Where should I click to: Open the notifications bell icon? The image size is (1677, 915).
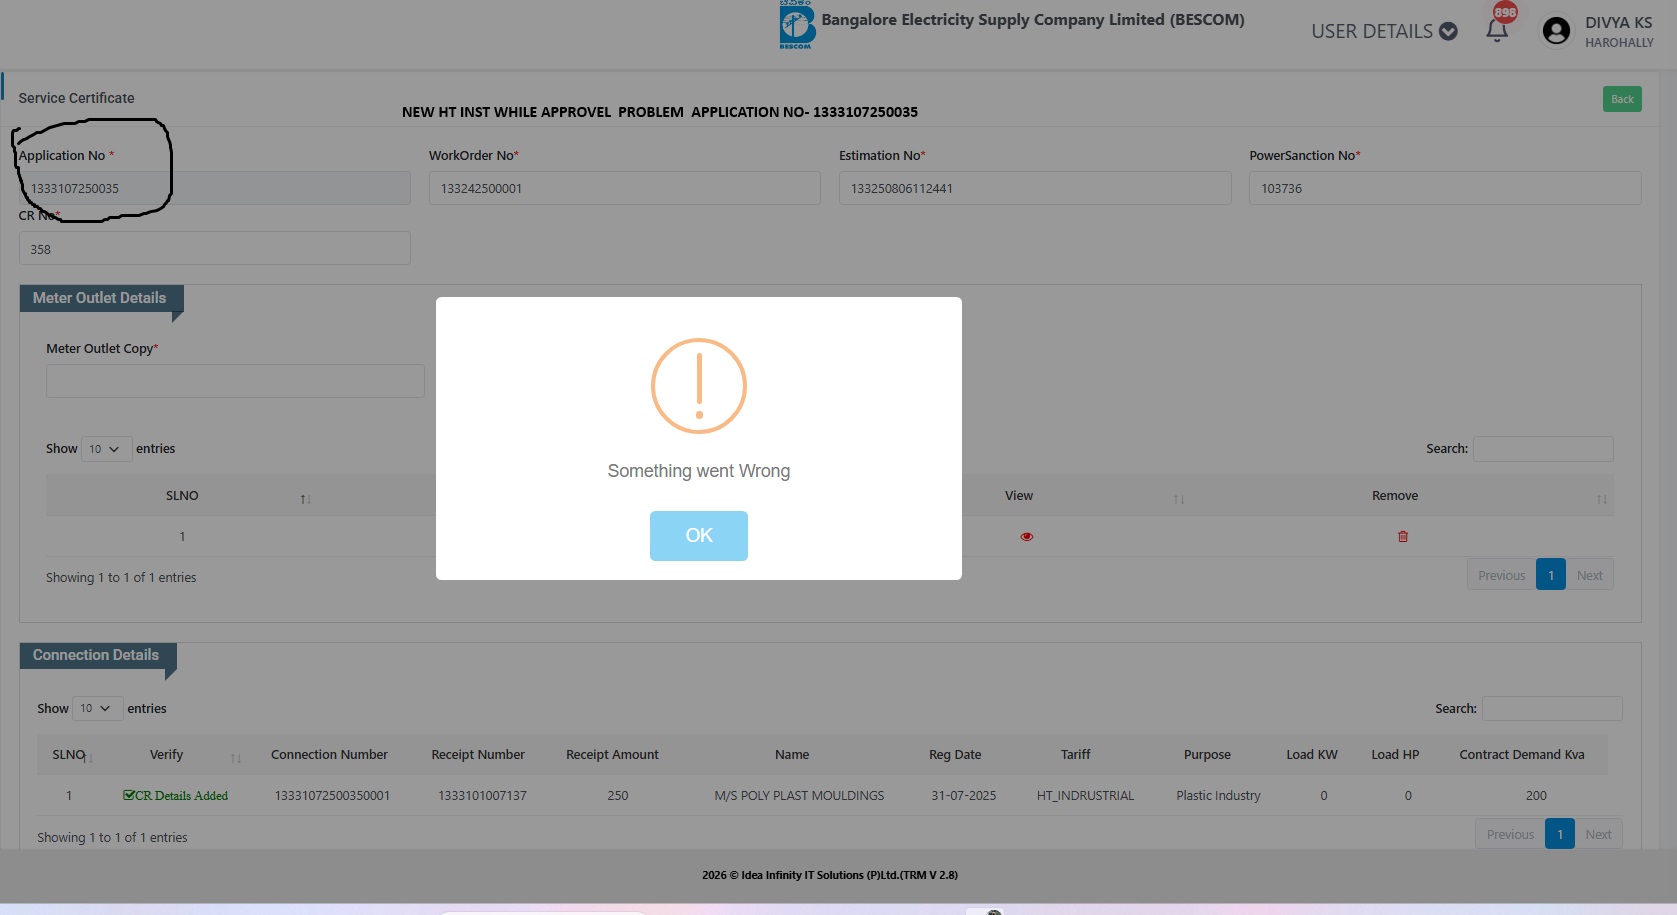[1497, 30]
